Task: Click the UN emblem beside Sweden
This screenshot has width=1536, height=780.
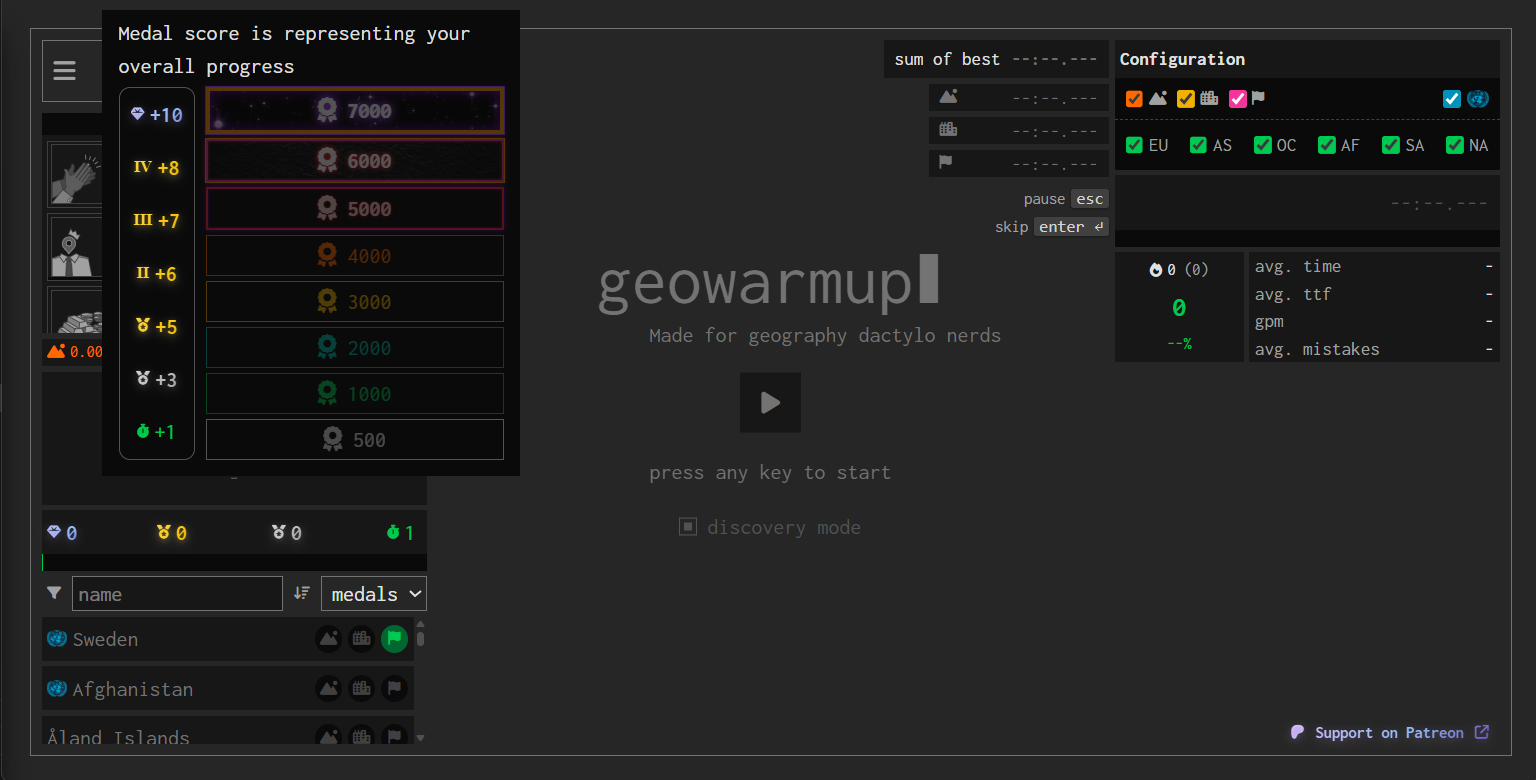Action: click(x=56, y=638)
